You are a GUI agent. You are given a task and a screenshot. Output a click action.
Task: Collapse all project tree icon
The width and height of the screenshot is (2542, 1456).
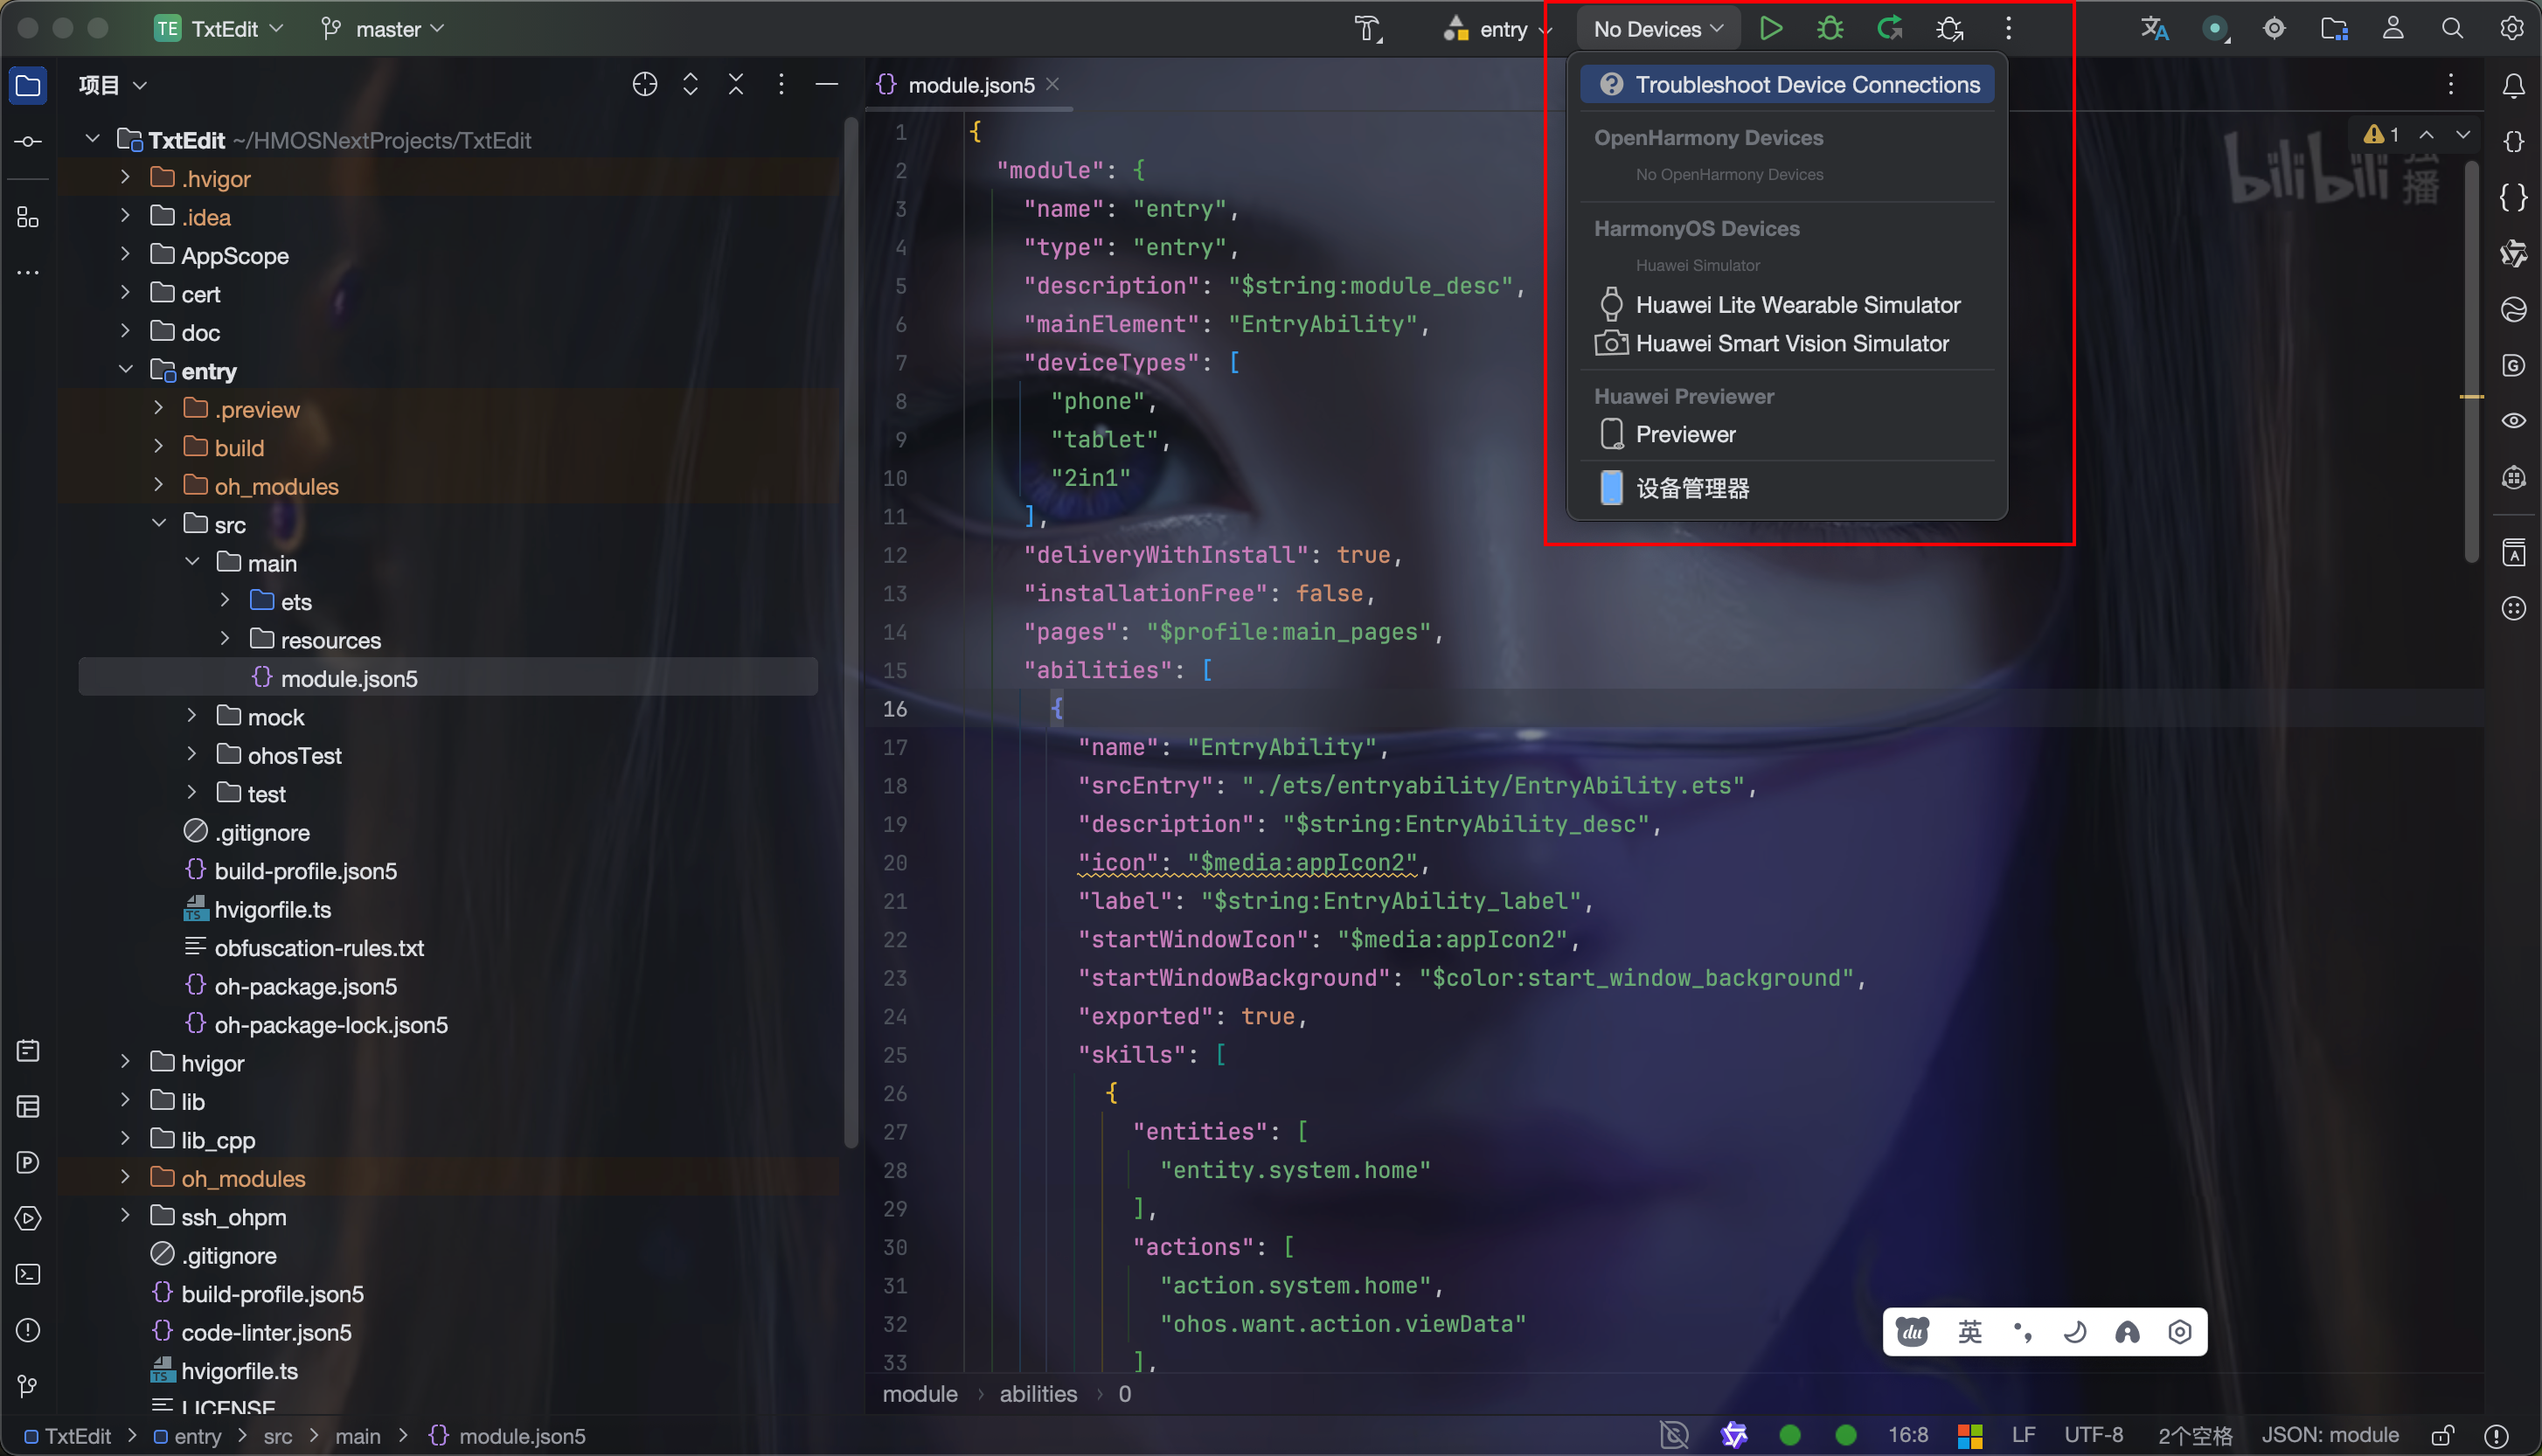[735, 85]
